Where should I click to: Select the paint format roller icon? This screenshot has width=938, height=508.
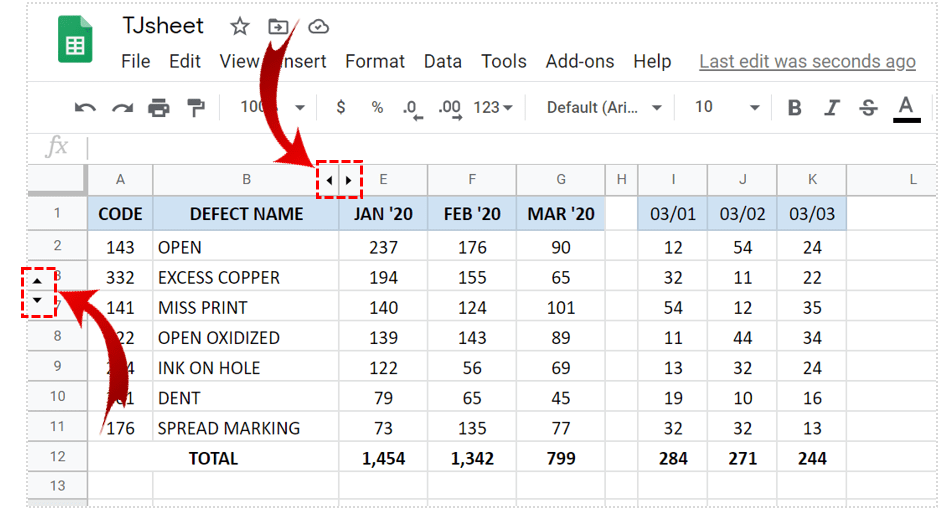196,108
